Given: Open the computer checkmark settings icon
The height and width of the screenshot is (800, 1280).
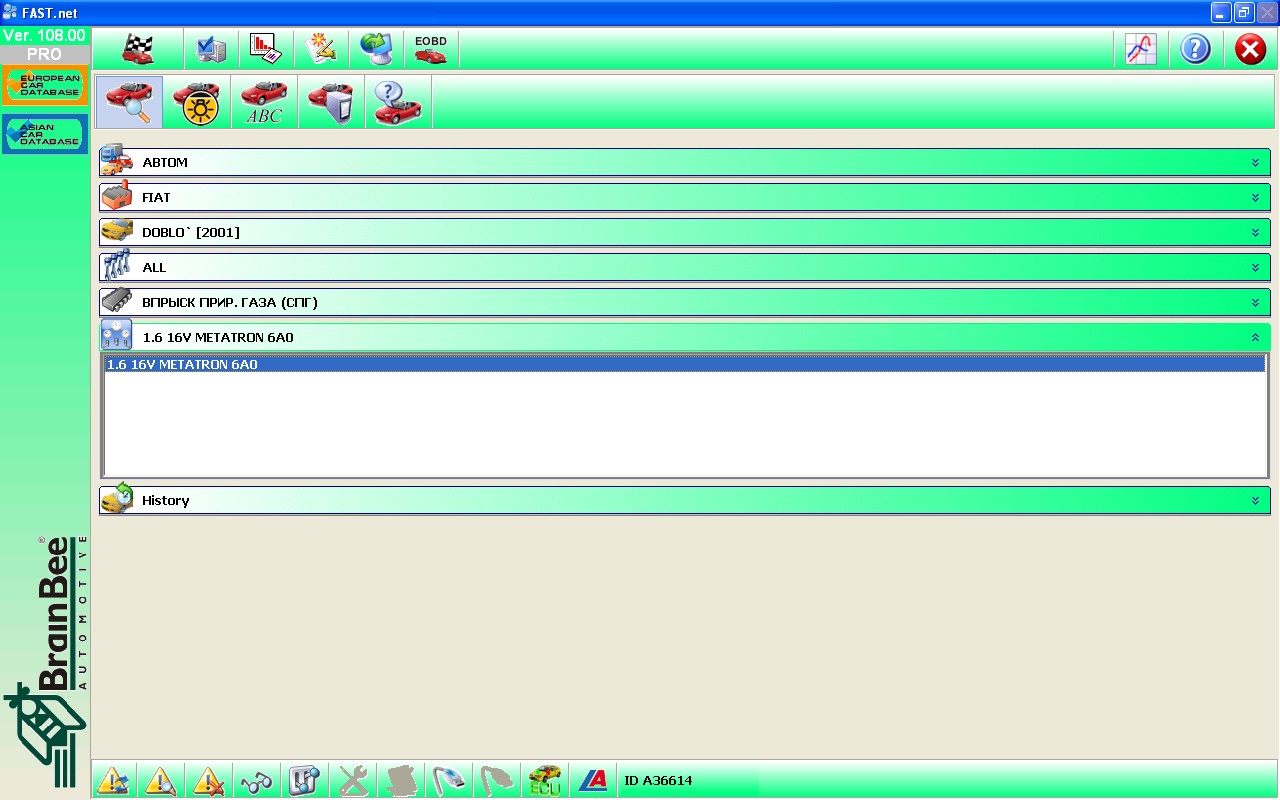Looking at the screenshot, I should click(211, 48).
